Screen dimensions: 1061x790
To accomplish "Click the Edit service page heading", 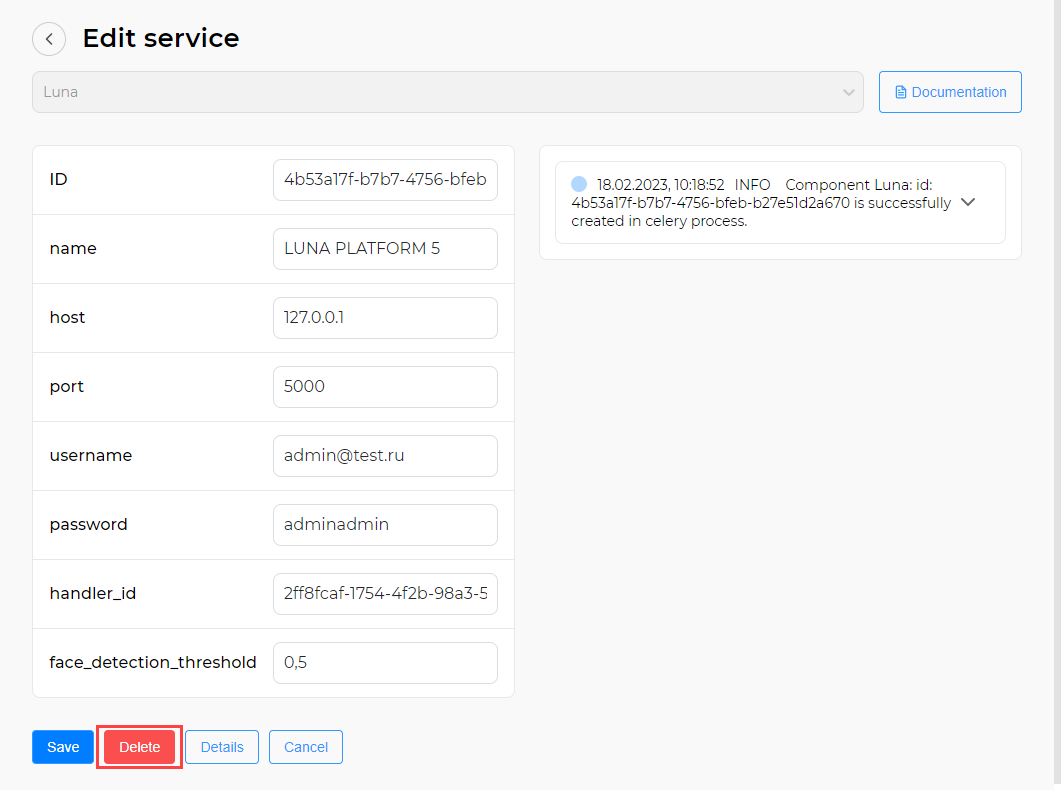I will click(x=161, y=39).
